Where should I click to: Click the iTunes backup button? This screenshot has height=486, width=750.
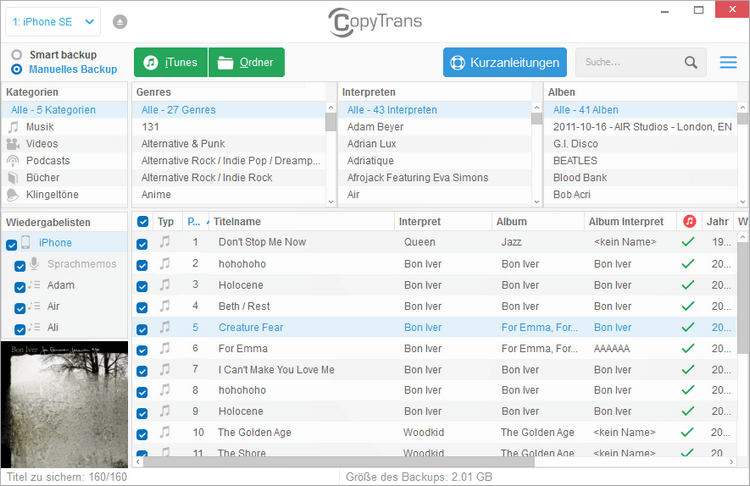[171, 62]
